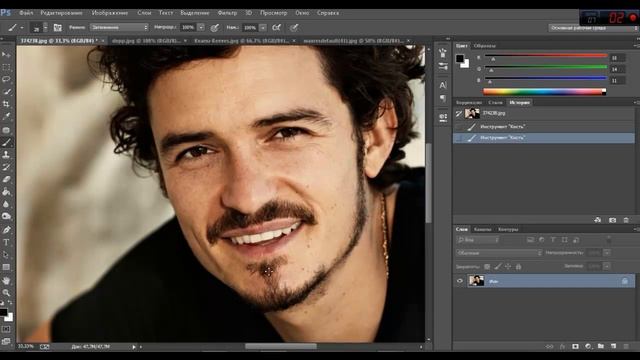Select the Zoom tool
Image resolution: width=640 pixels, height=360 pixels.
click(x=6, y=293)
